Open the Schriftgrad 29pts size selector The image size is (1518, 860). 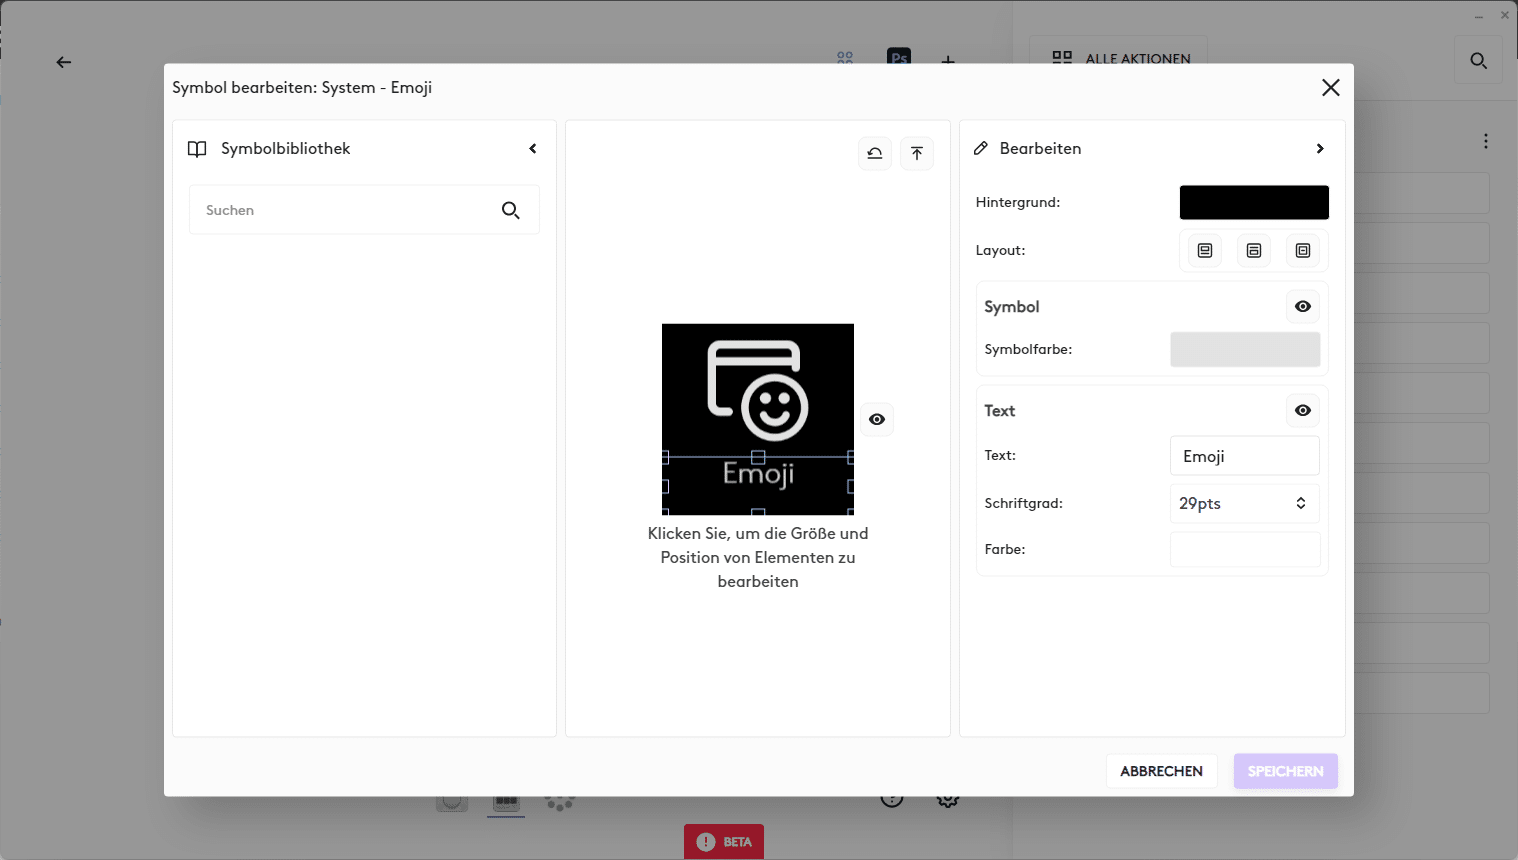[1244, 504]
